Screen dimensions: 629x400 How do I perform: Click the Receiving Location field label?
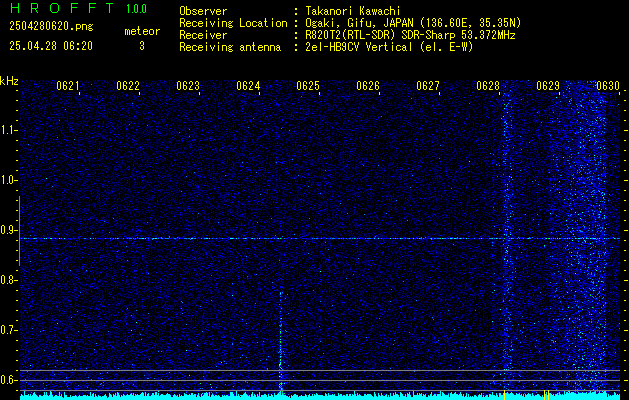coord(233,23)
